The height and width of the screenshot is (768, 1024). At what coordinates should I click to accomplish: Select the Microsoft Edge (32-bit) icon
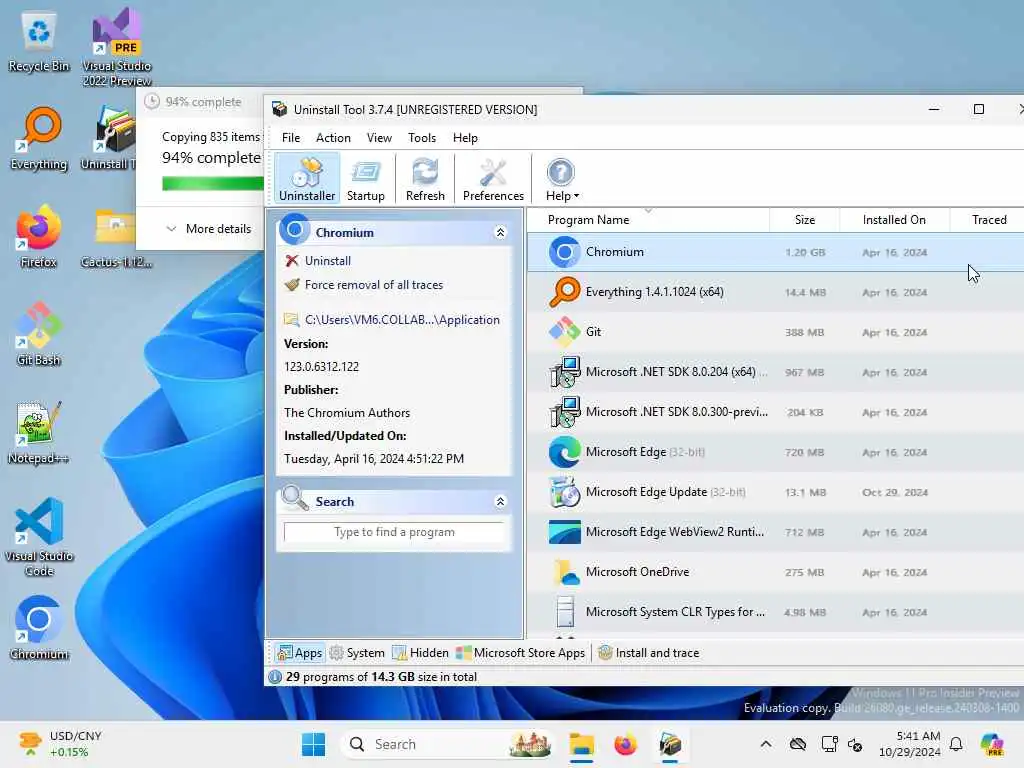pos(564,452)
